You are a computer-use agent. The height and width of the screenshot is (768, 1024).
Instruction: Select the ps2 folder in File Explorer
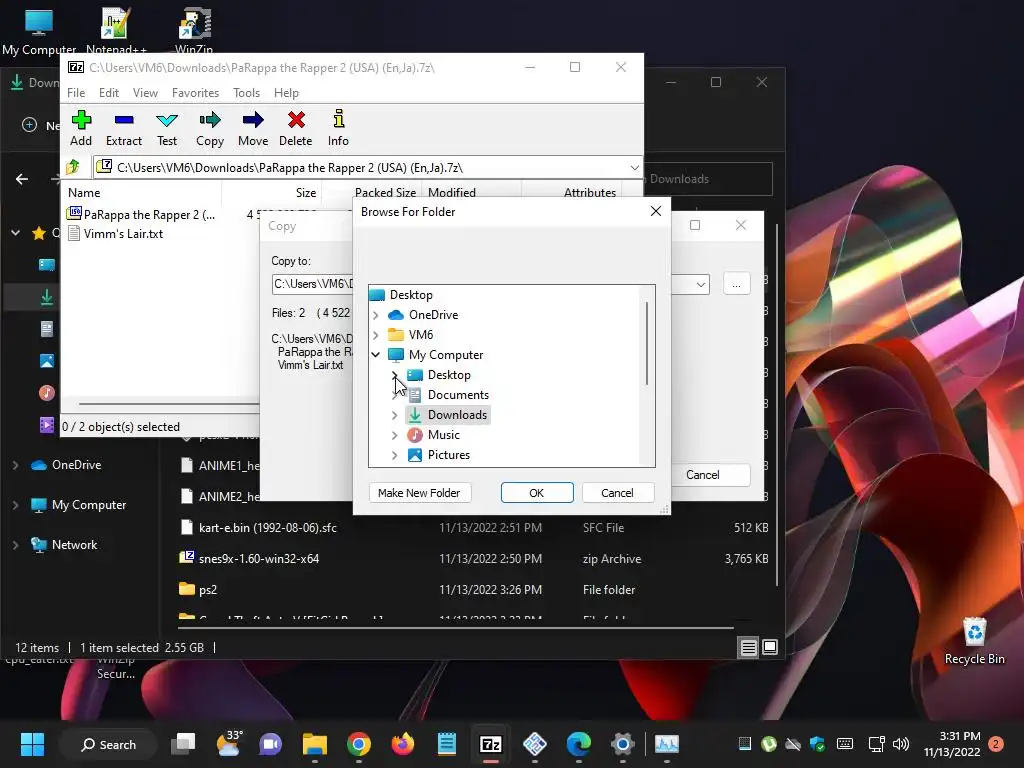[208, 589]
